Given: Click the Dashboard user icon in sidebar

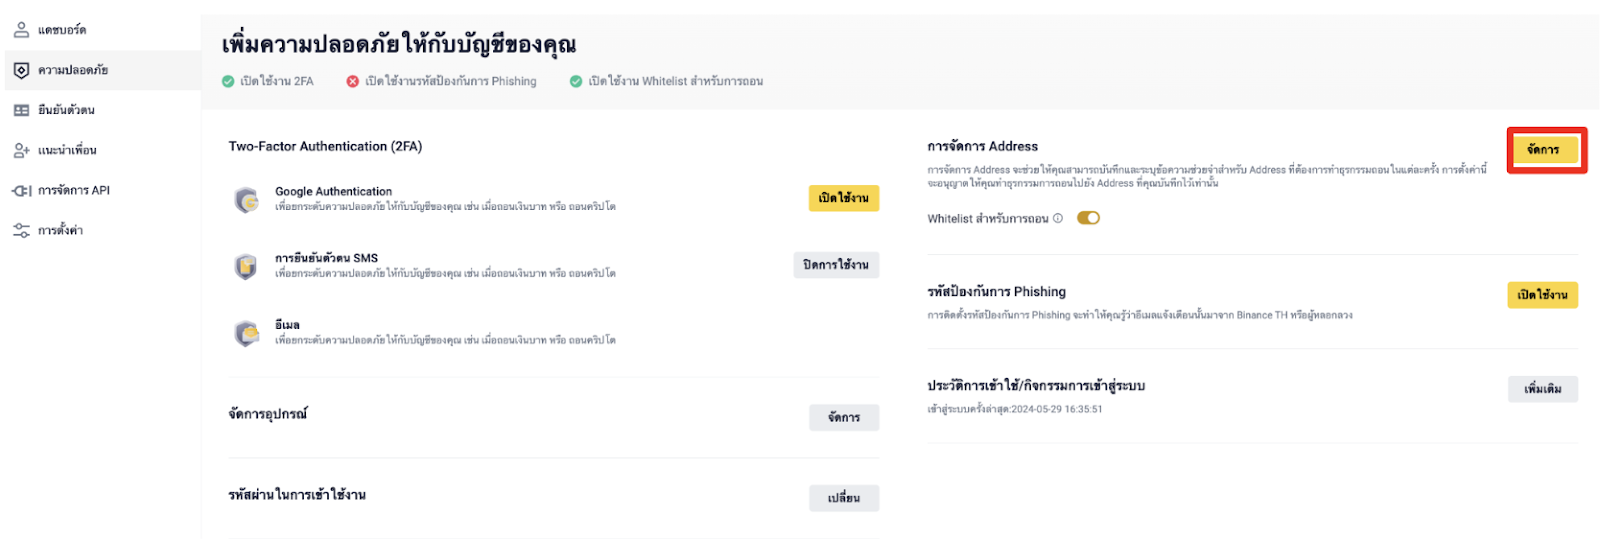Looking at the screenshot, I should [21, 30].
